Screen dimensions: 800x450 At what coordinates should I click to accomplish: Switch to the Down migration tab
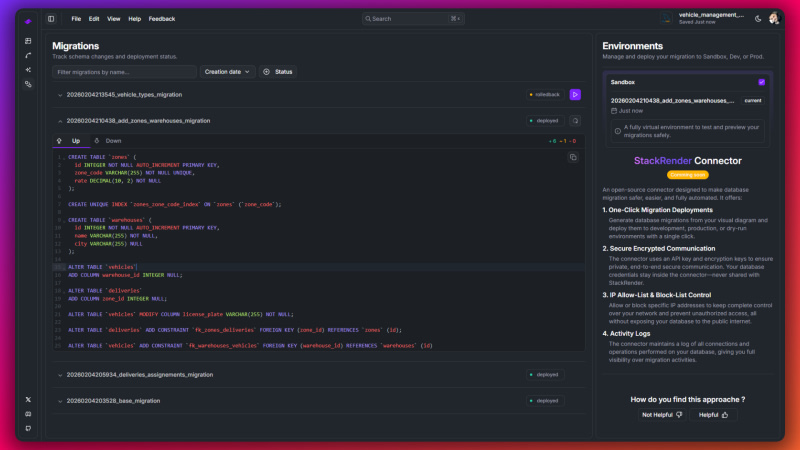pyautogui.click(x=108, y=141)
